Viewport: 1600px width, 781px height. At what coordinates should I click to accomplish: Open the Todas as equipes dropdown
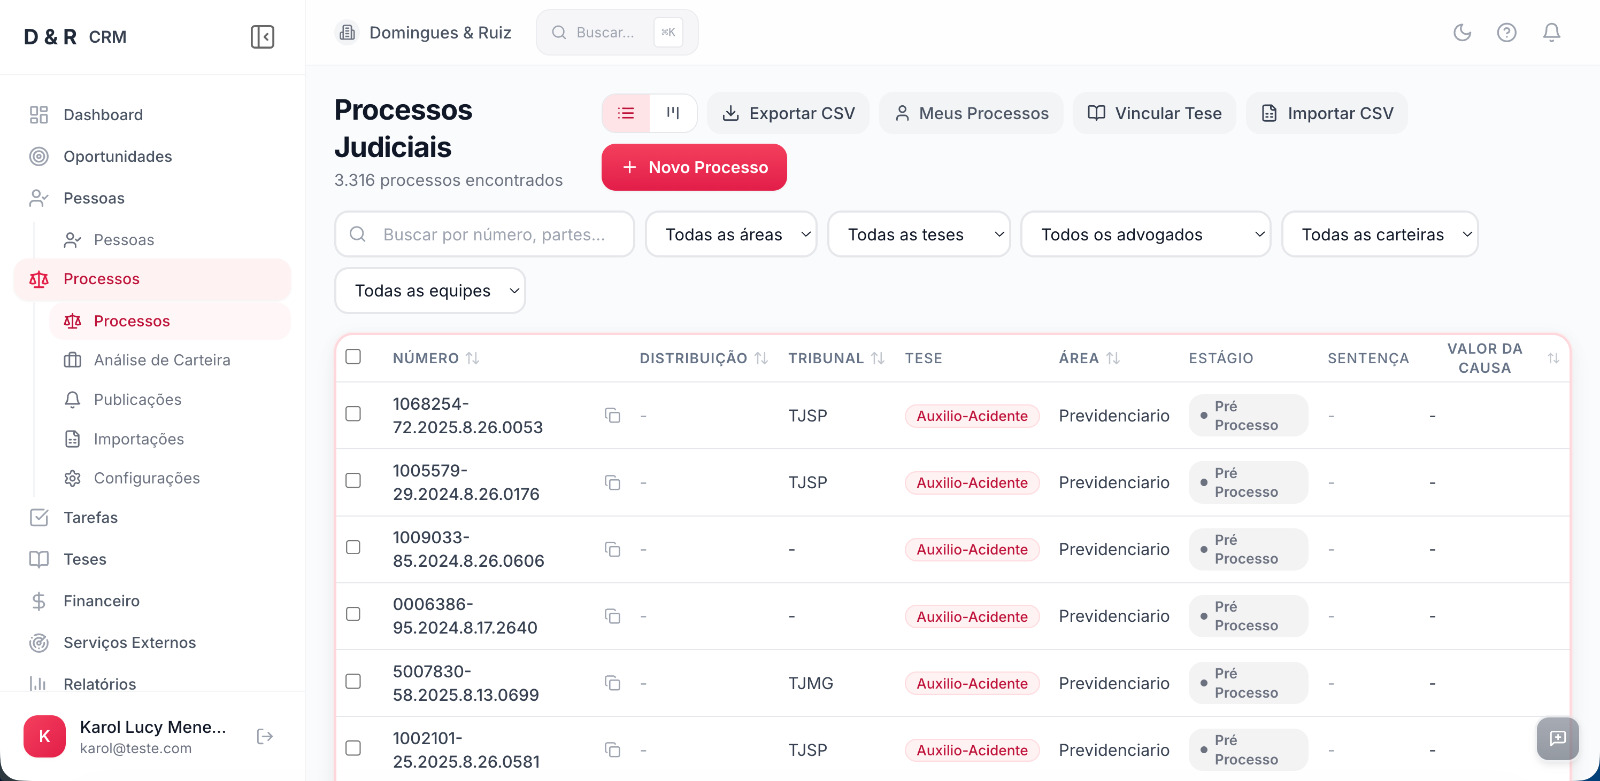click(429, 290)
